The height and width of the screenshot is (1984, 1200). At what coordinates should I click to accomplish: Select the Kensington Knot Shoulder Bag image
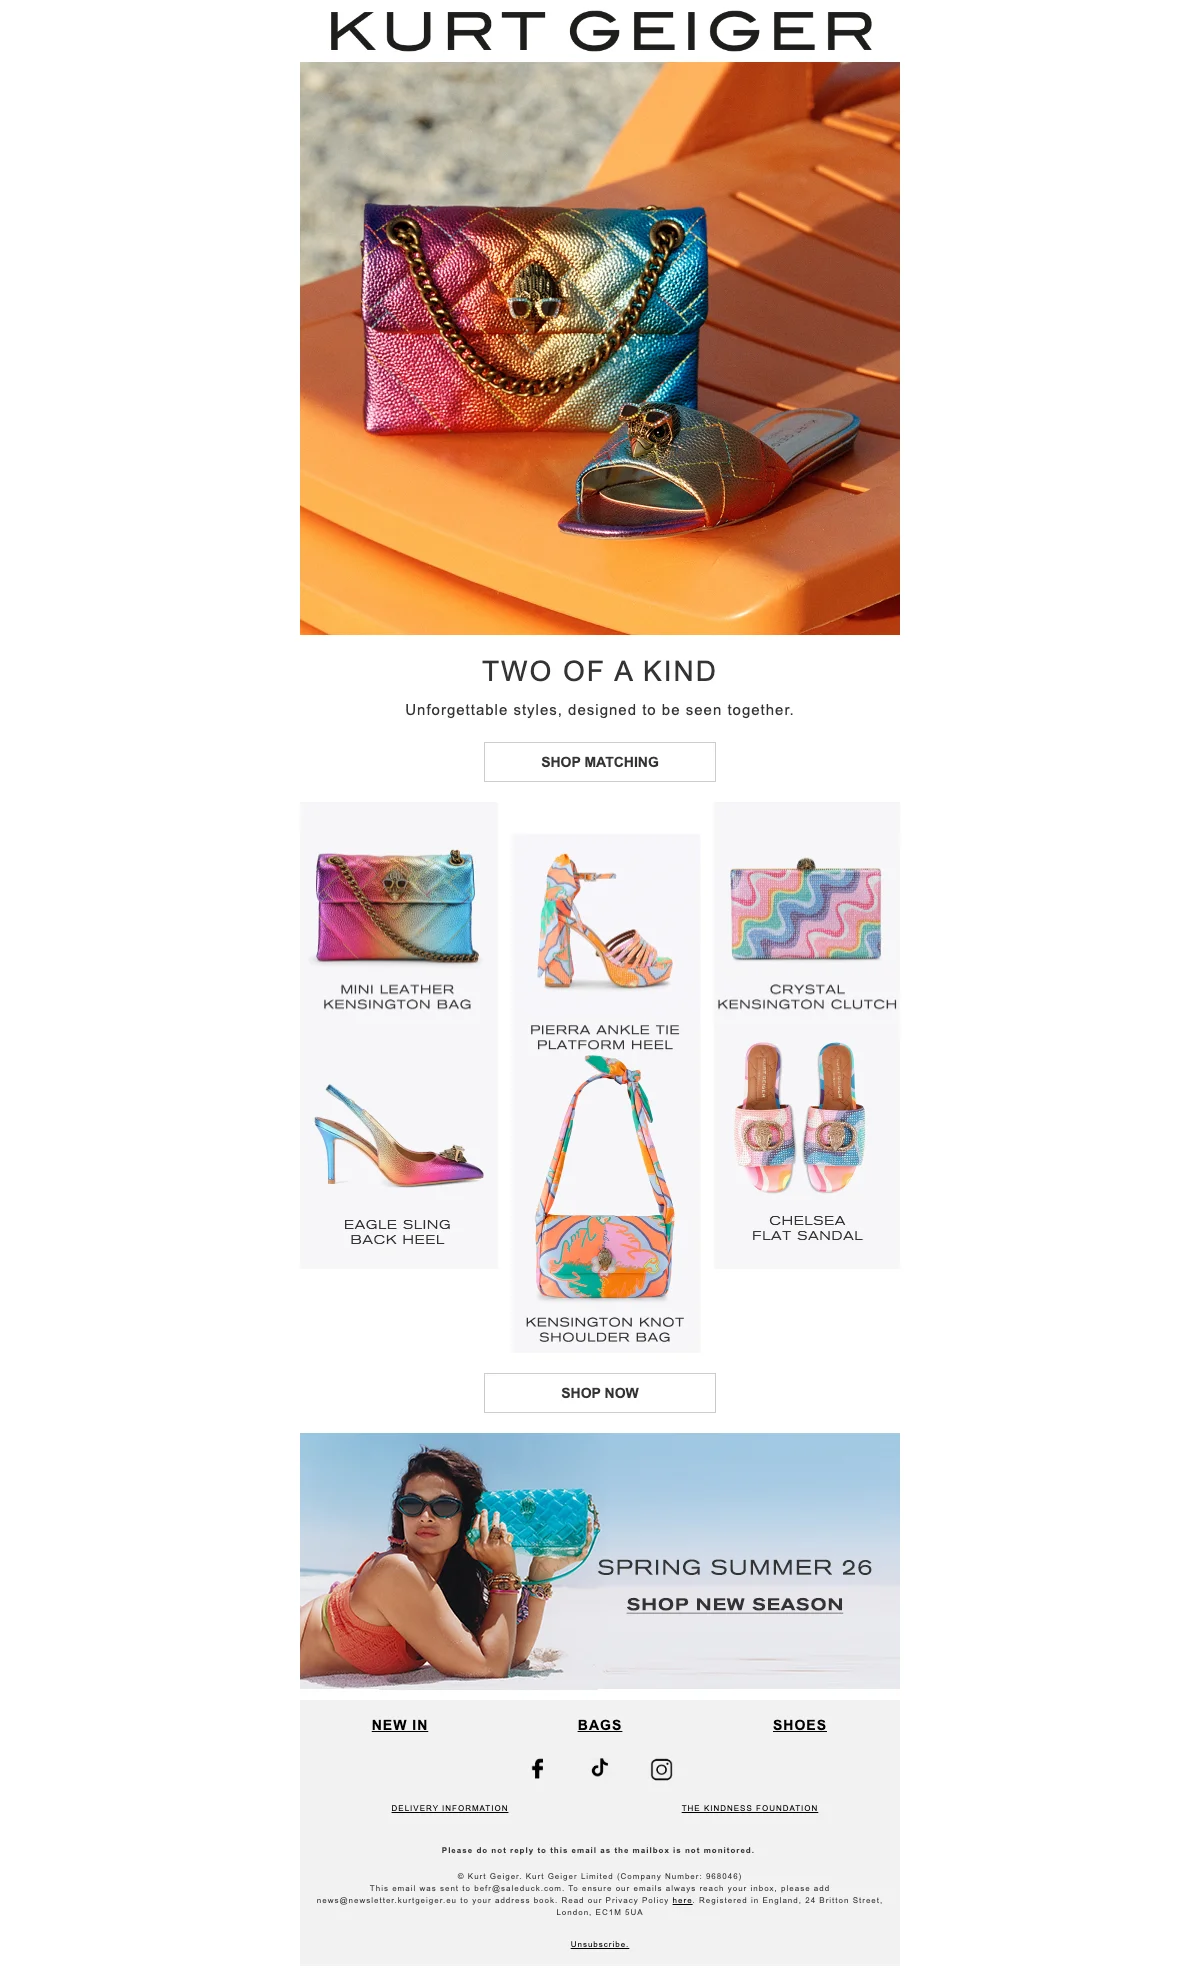tap(605, 1180)
